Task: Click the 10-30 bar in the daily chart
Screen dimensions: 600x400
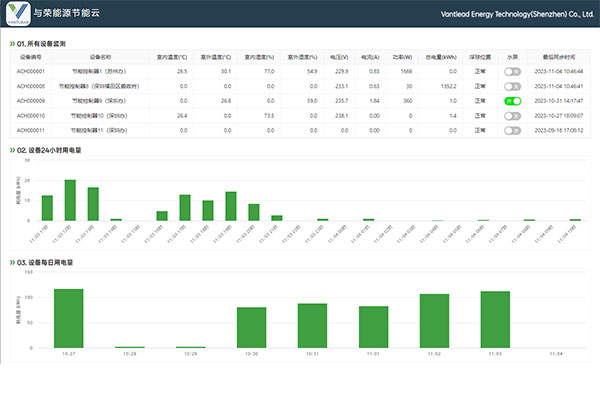Action: coord(251,327)
